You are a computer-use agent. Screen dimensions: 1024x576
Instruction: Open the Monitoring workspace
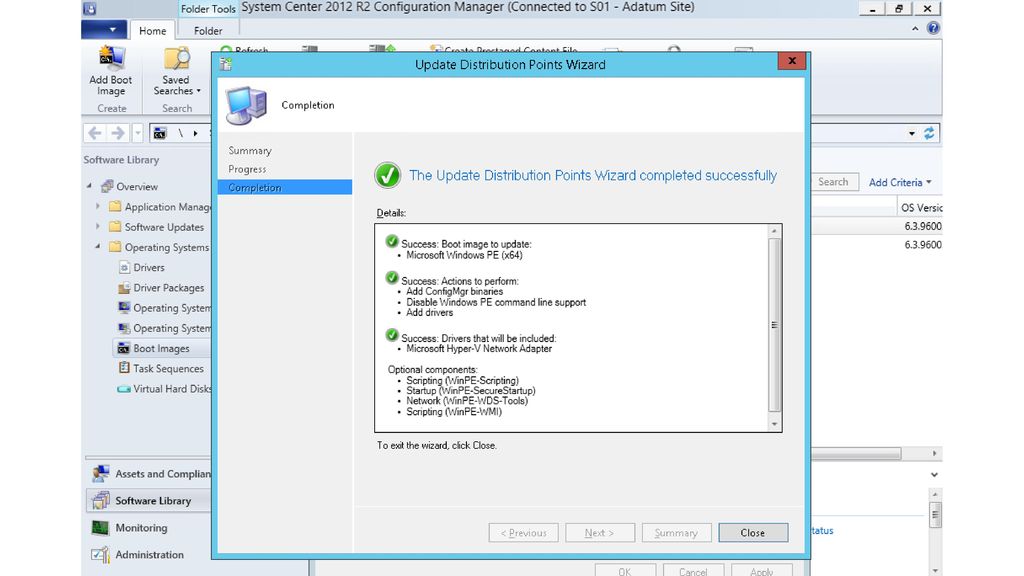click(141, 528)
